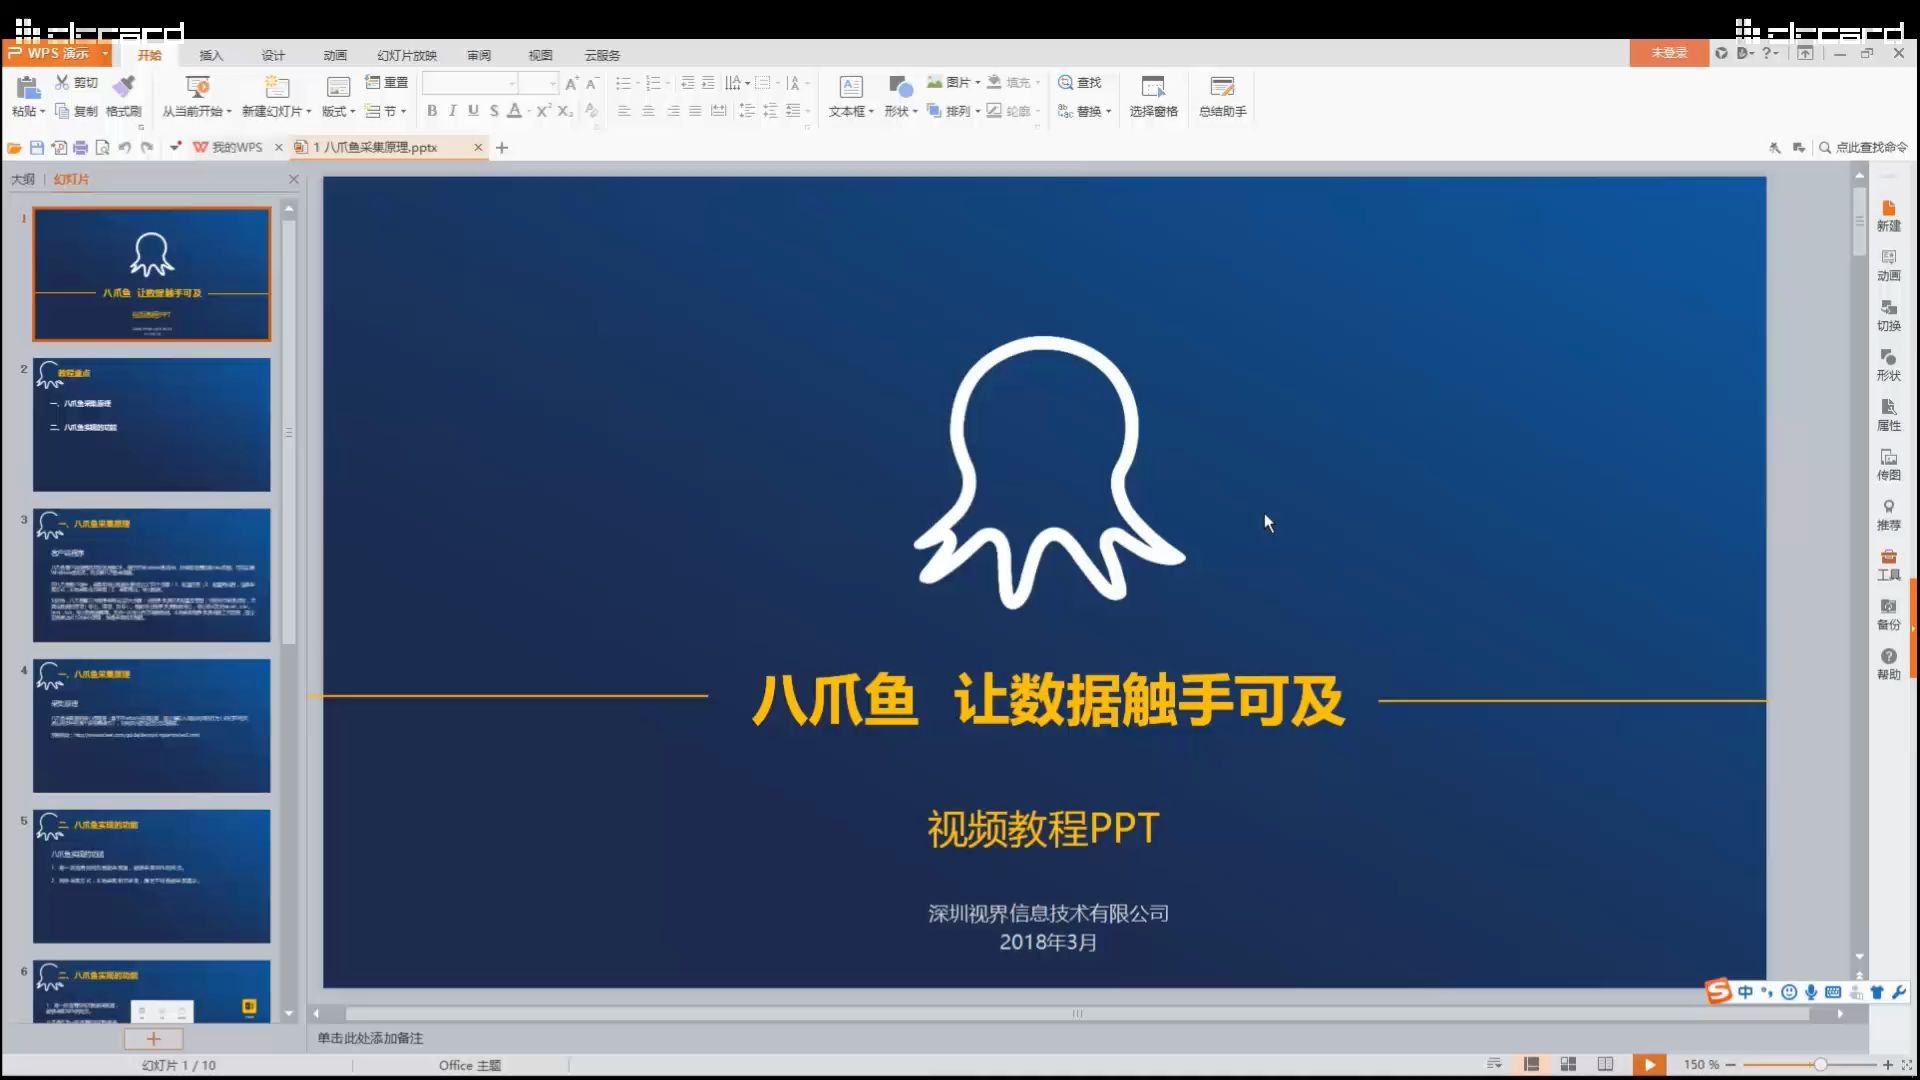
Task: Open the Summary Assistant (总结助手)
Action: pyautogui.click(x=1222, y=97)
